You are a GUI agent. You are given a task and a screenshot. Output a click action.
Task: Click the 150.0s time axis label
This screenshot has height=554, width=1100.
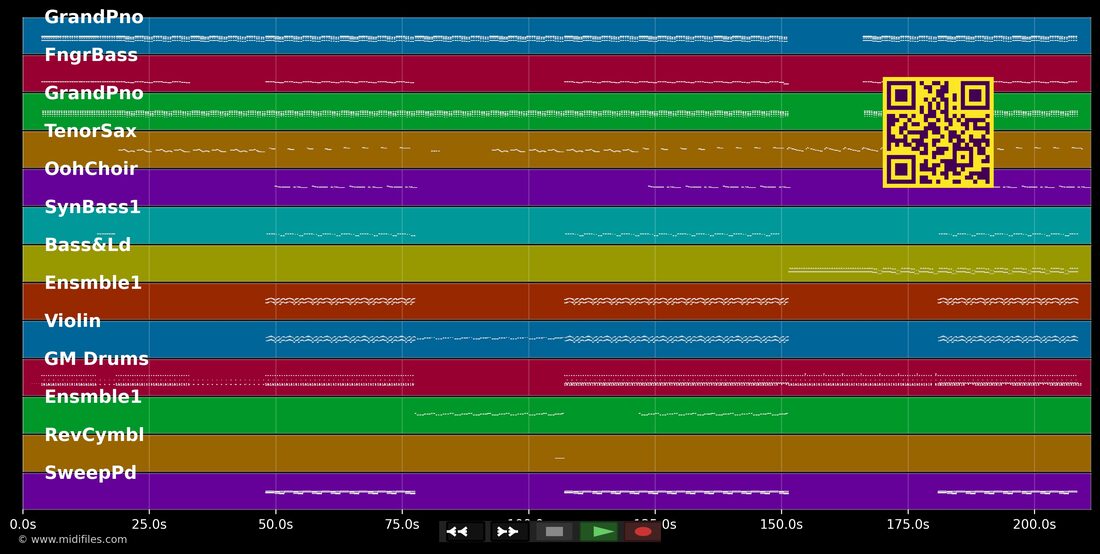click(x=782, y=524)
